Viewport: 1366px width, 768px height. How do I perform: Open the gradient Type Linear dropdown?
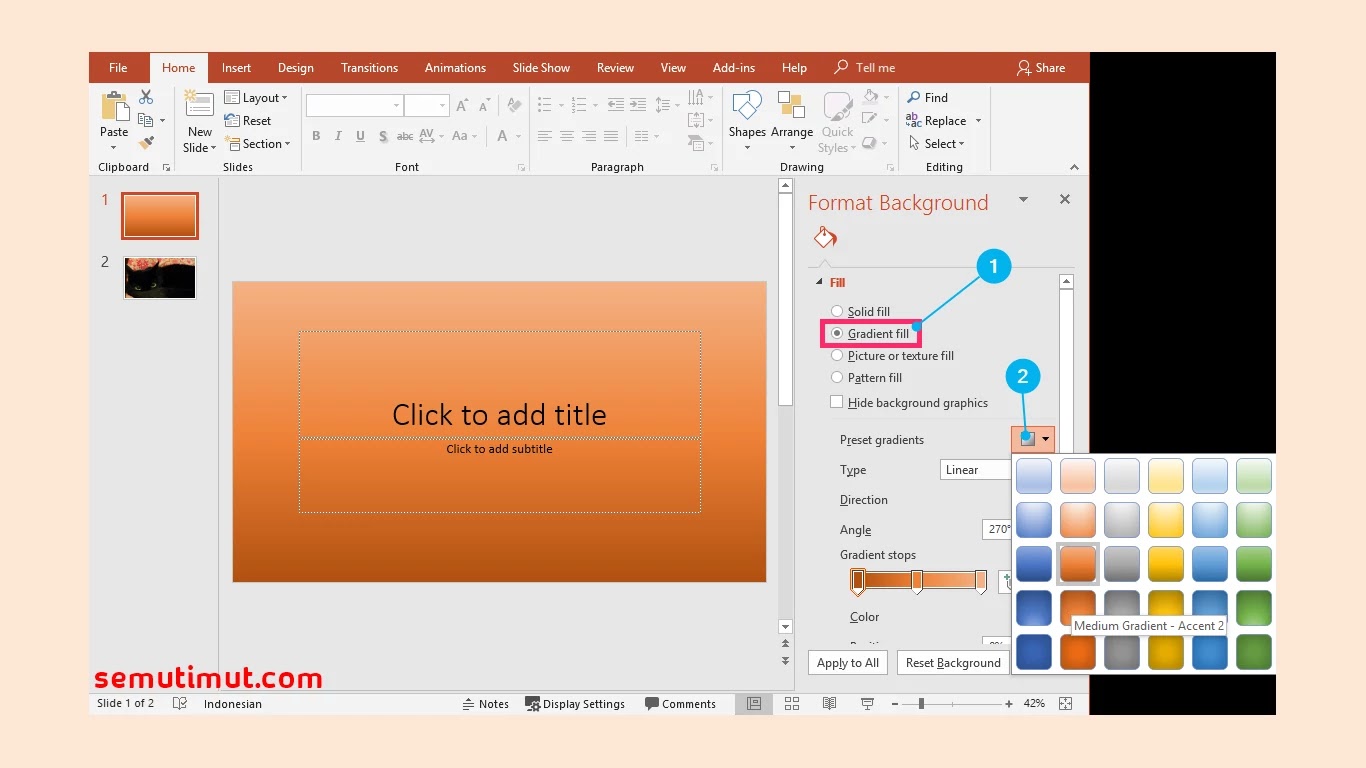(977, 470)
